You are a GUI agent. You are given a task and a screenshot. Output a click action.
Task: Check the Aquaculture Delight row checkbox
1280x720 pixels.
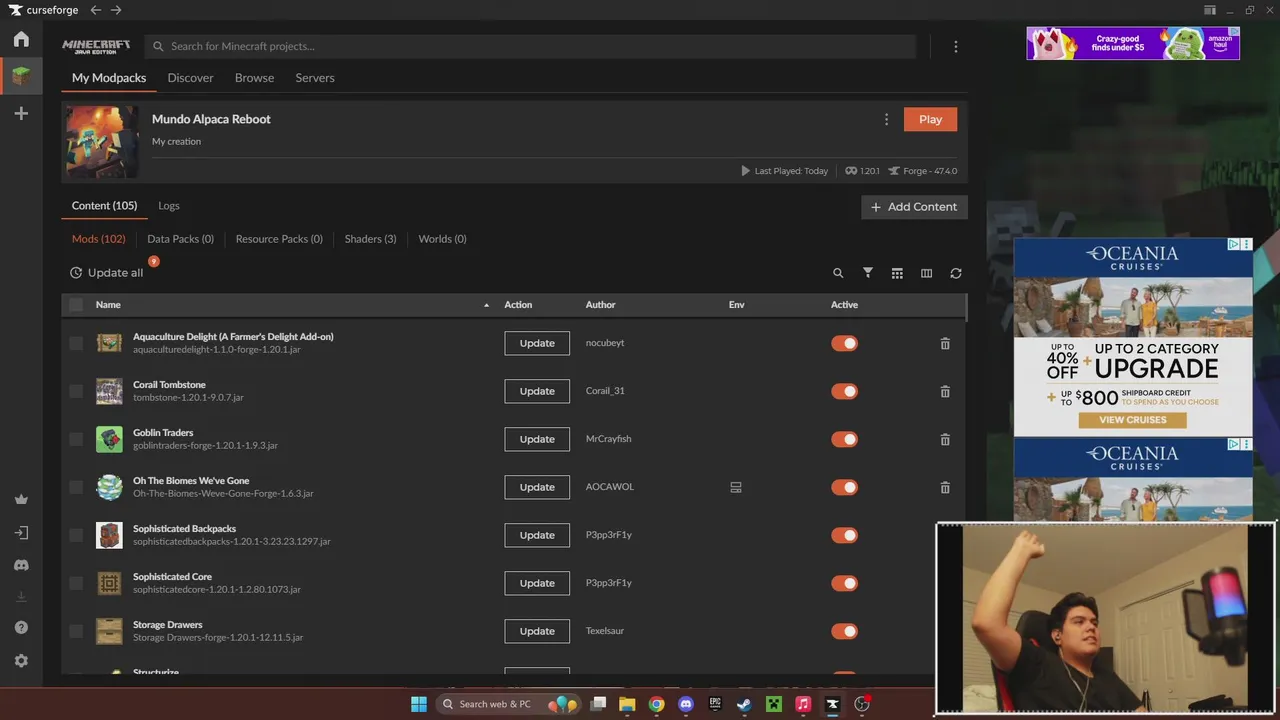point(76,343)
